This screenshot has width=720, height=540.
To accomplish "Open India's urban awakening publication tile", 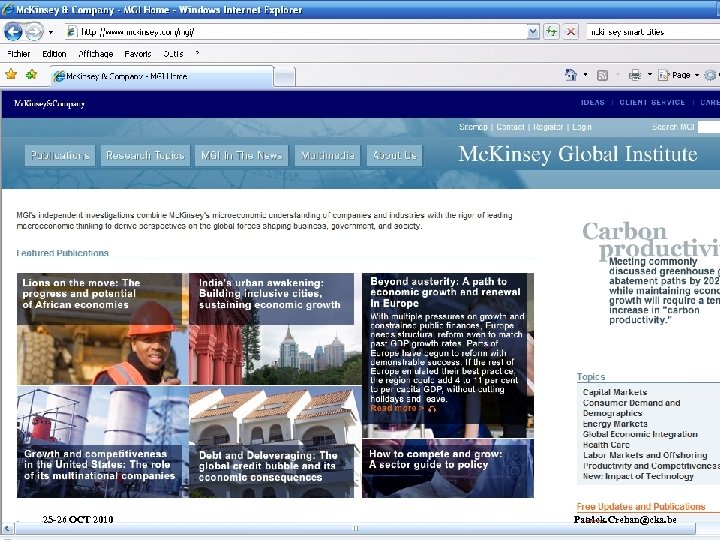I will click(275, 329).
